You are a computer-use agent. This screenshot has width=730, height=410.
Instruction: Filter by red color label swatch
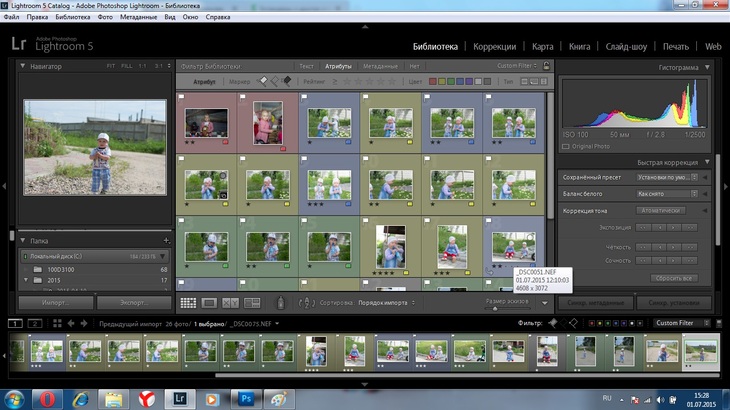pyautogui.click(x=433, y=81)
